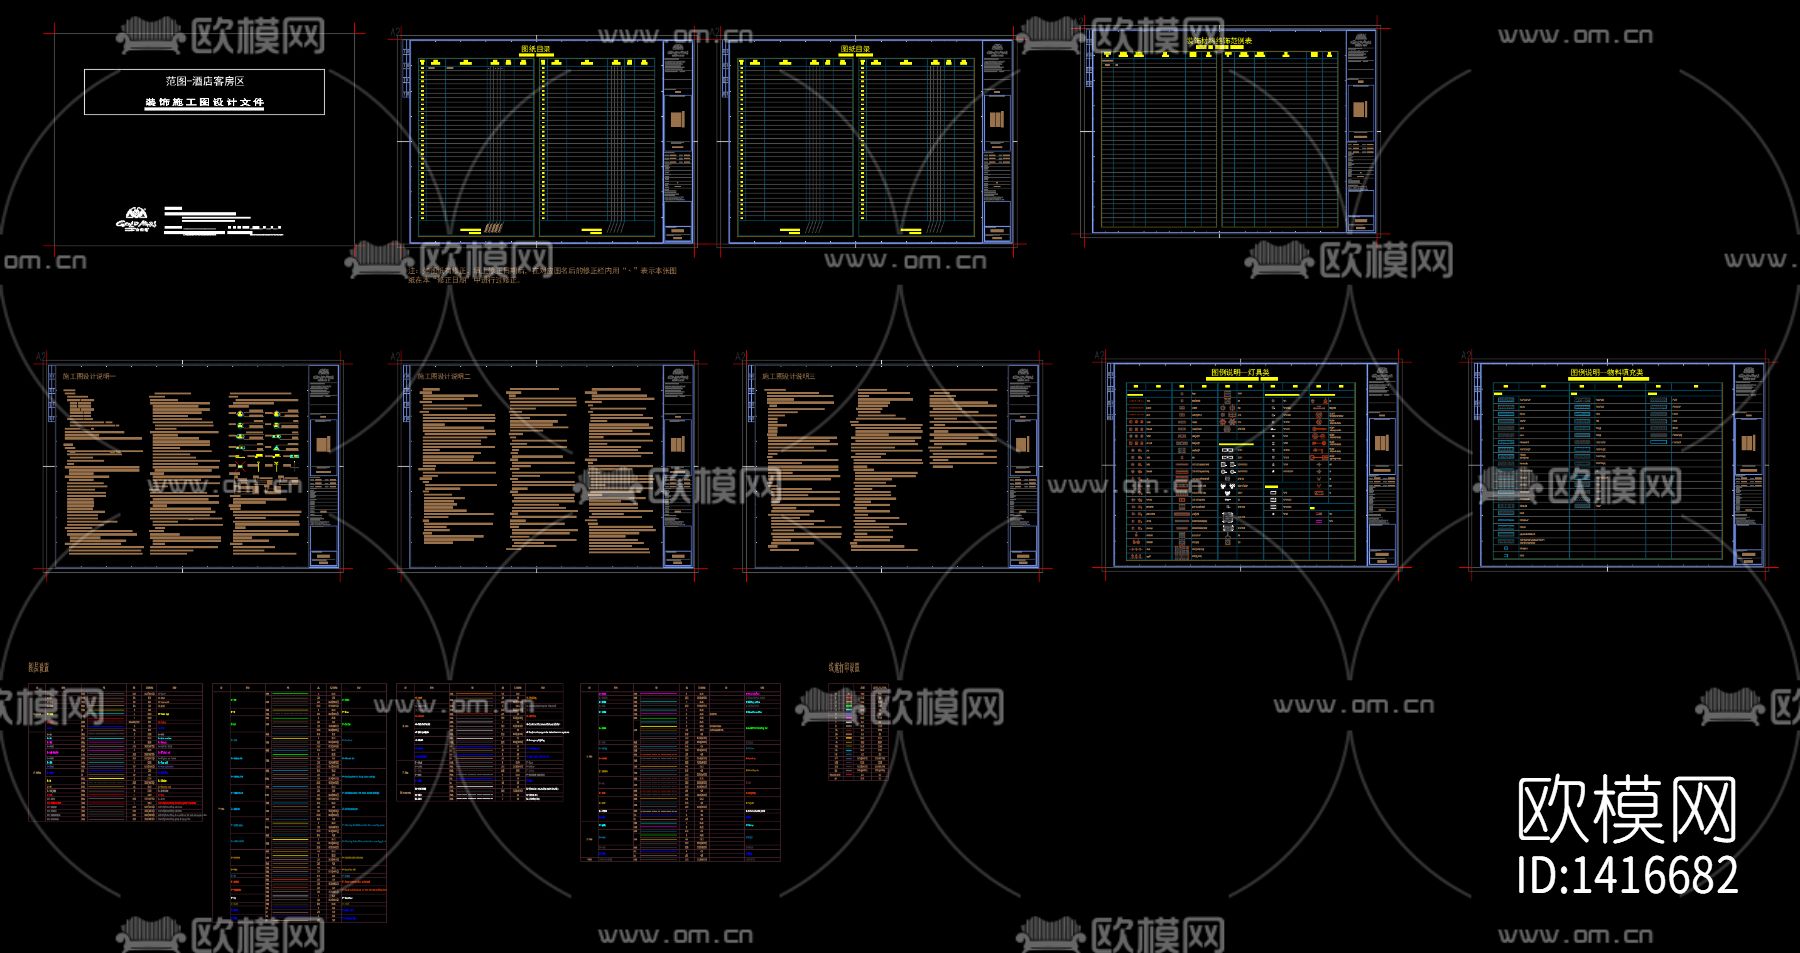Viewport: 1800px width, 953px height.
Task: Pick the second 图纸目录 sheet title
Action: click(855, 49)
